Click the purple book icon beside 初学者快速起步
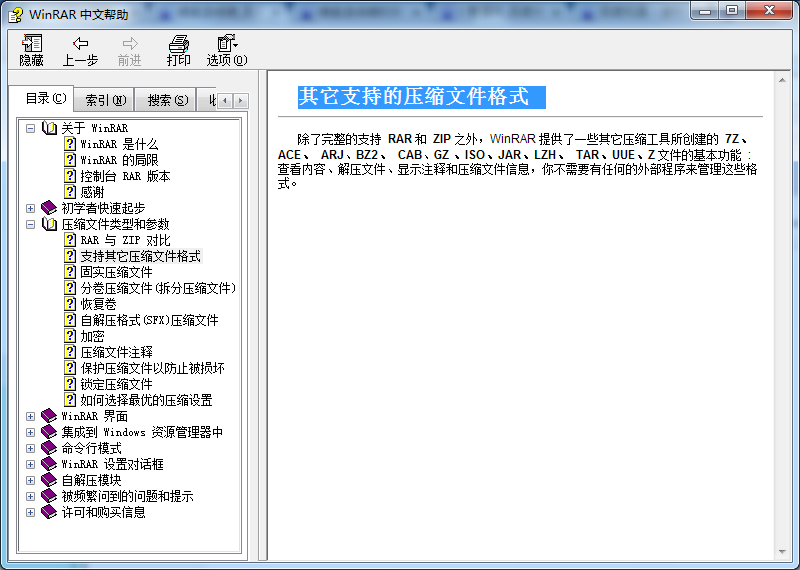 coord(49,208)
